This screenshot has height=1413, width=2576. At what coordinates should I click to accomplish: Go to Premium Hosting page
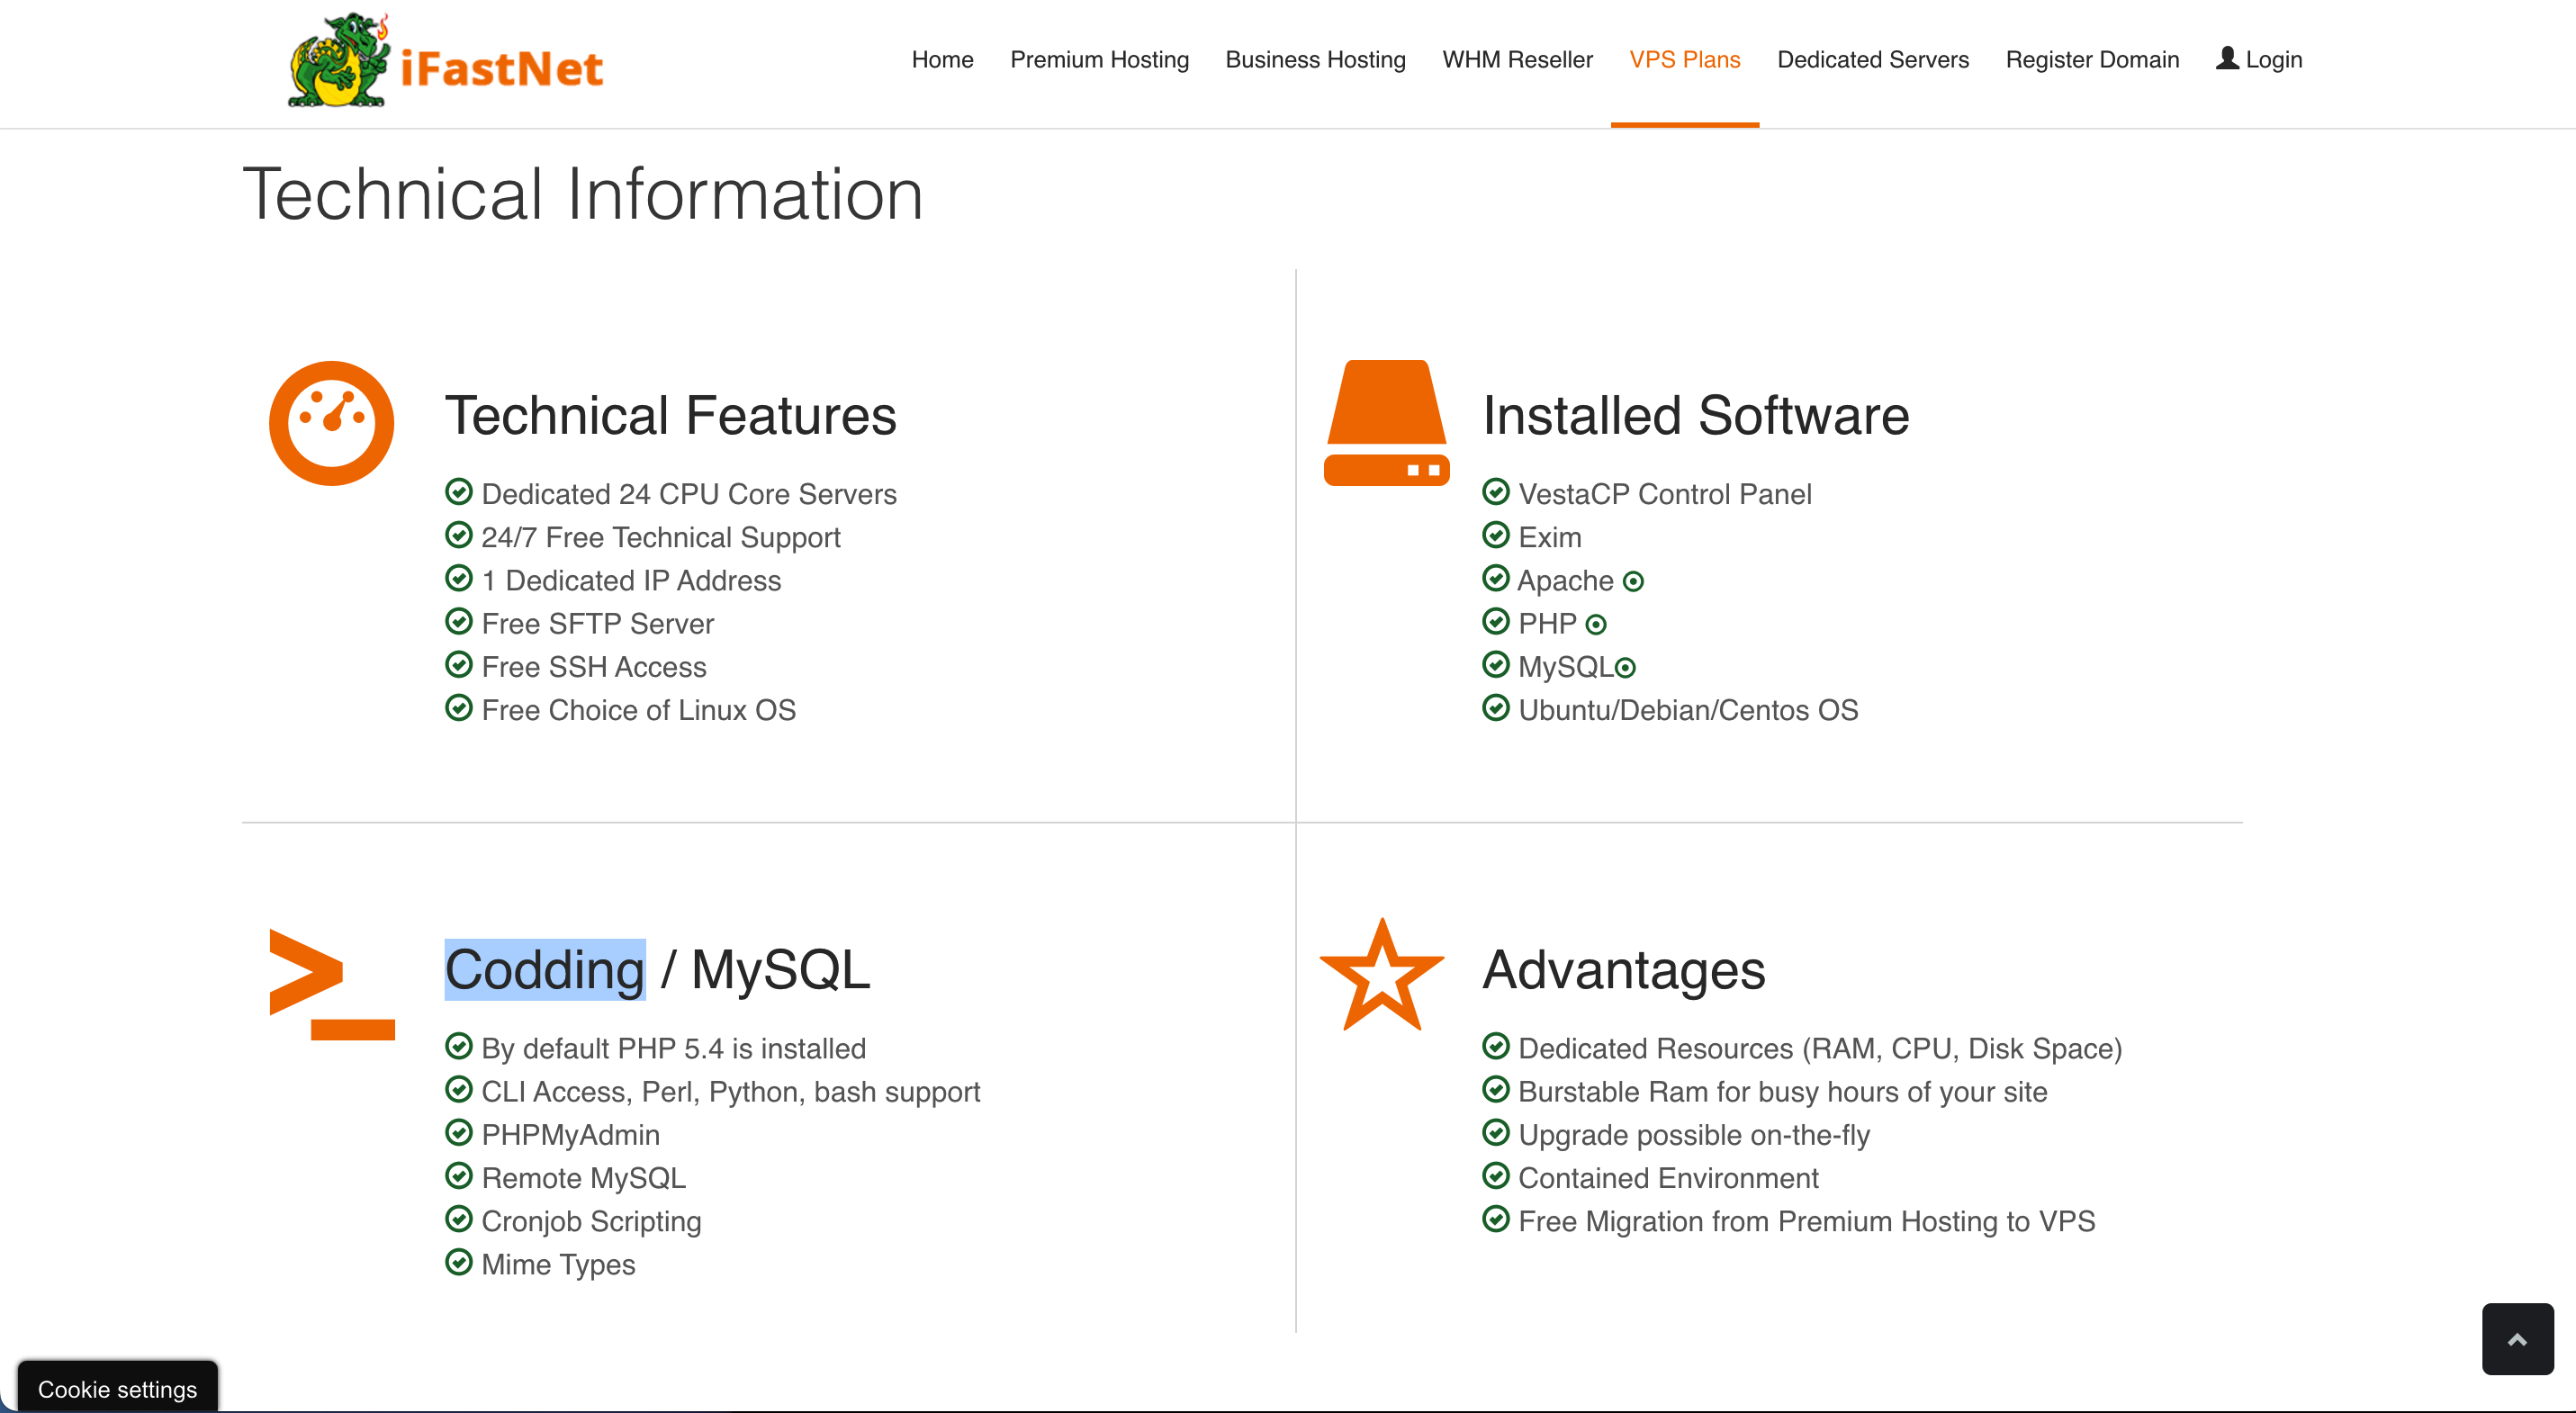click(x=1099, y=60)
